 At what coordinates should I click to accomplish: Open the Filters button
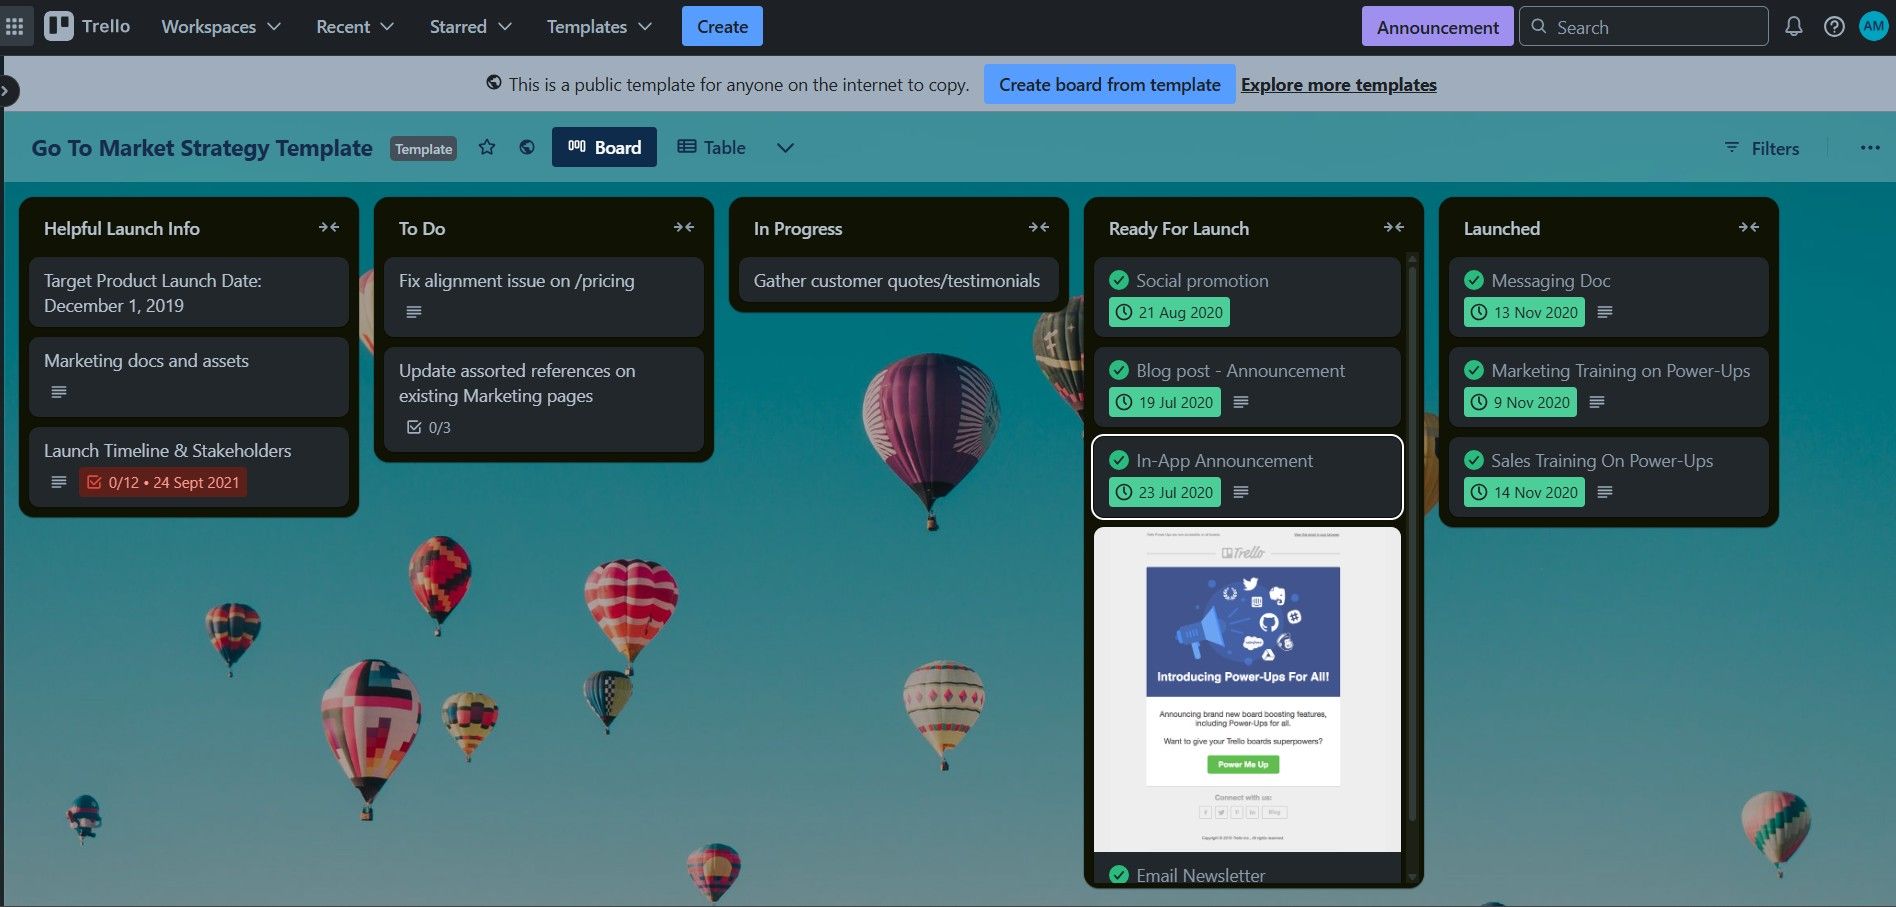click(x=1762, y=148)
